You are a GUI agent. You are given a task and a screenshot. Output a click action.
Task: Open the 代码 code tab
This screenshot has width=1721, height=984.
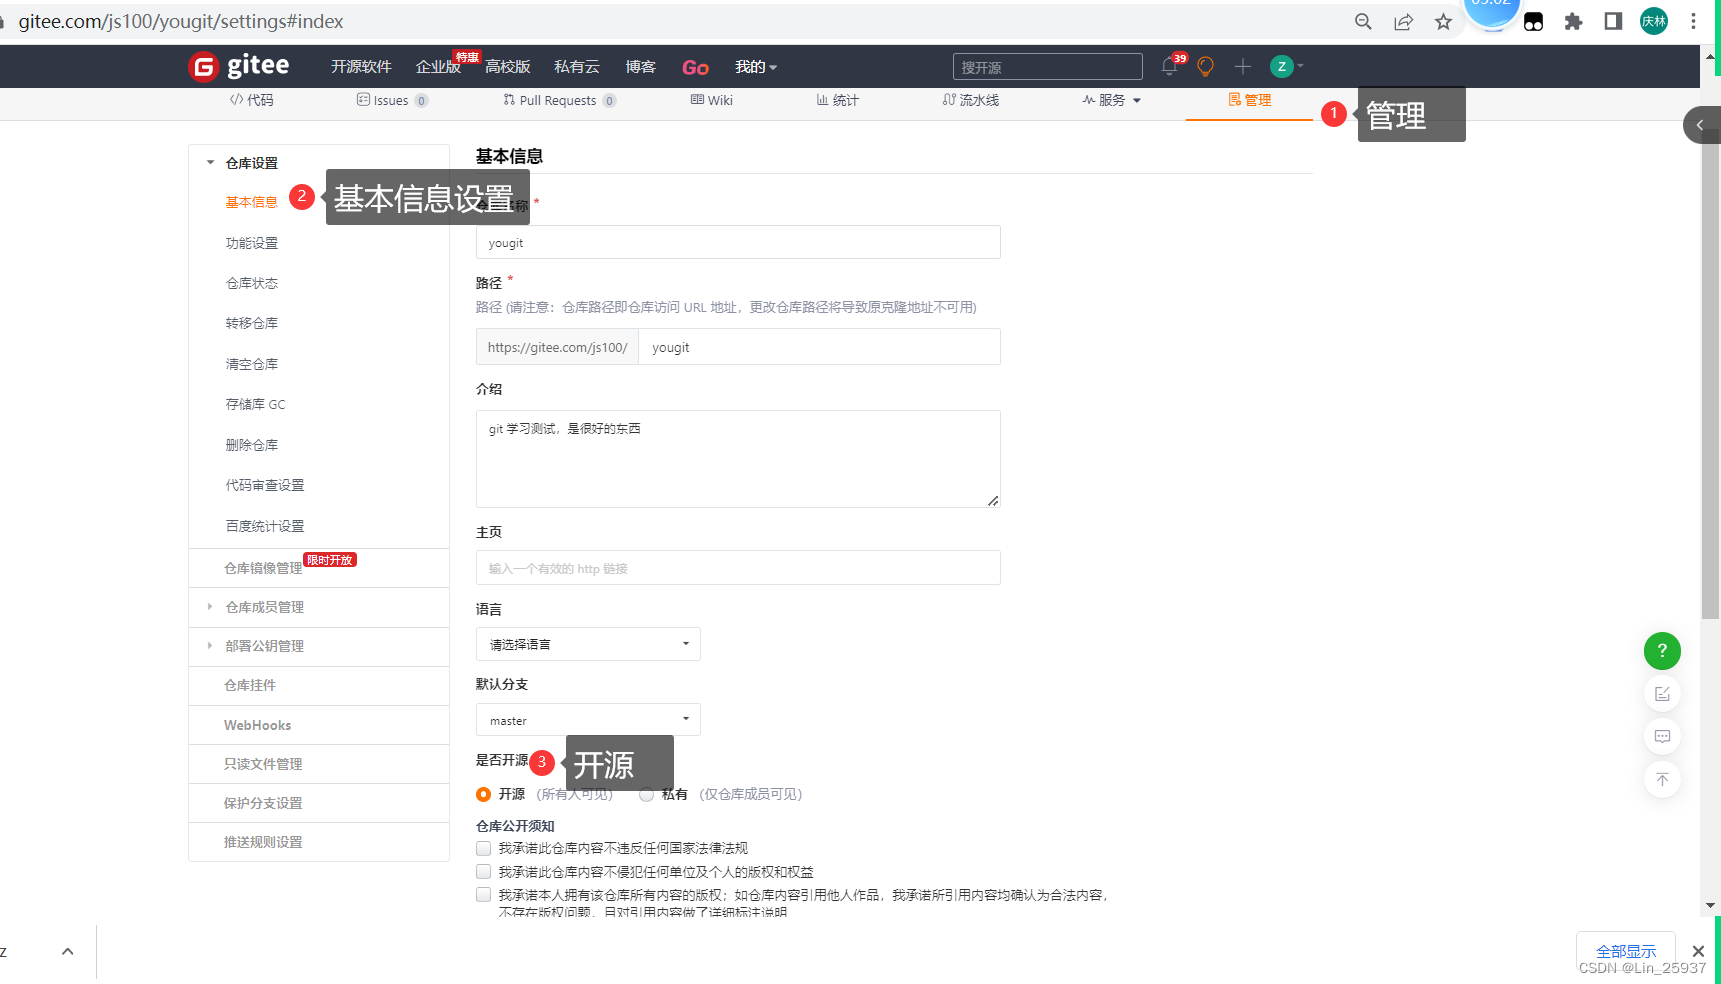click(x=252, y=100)
